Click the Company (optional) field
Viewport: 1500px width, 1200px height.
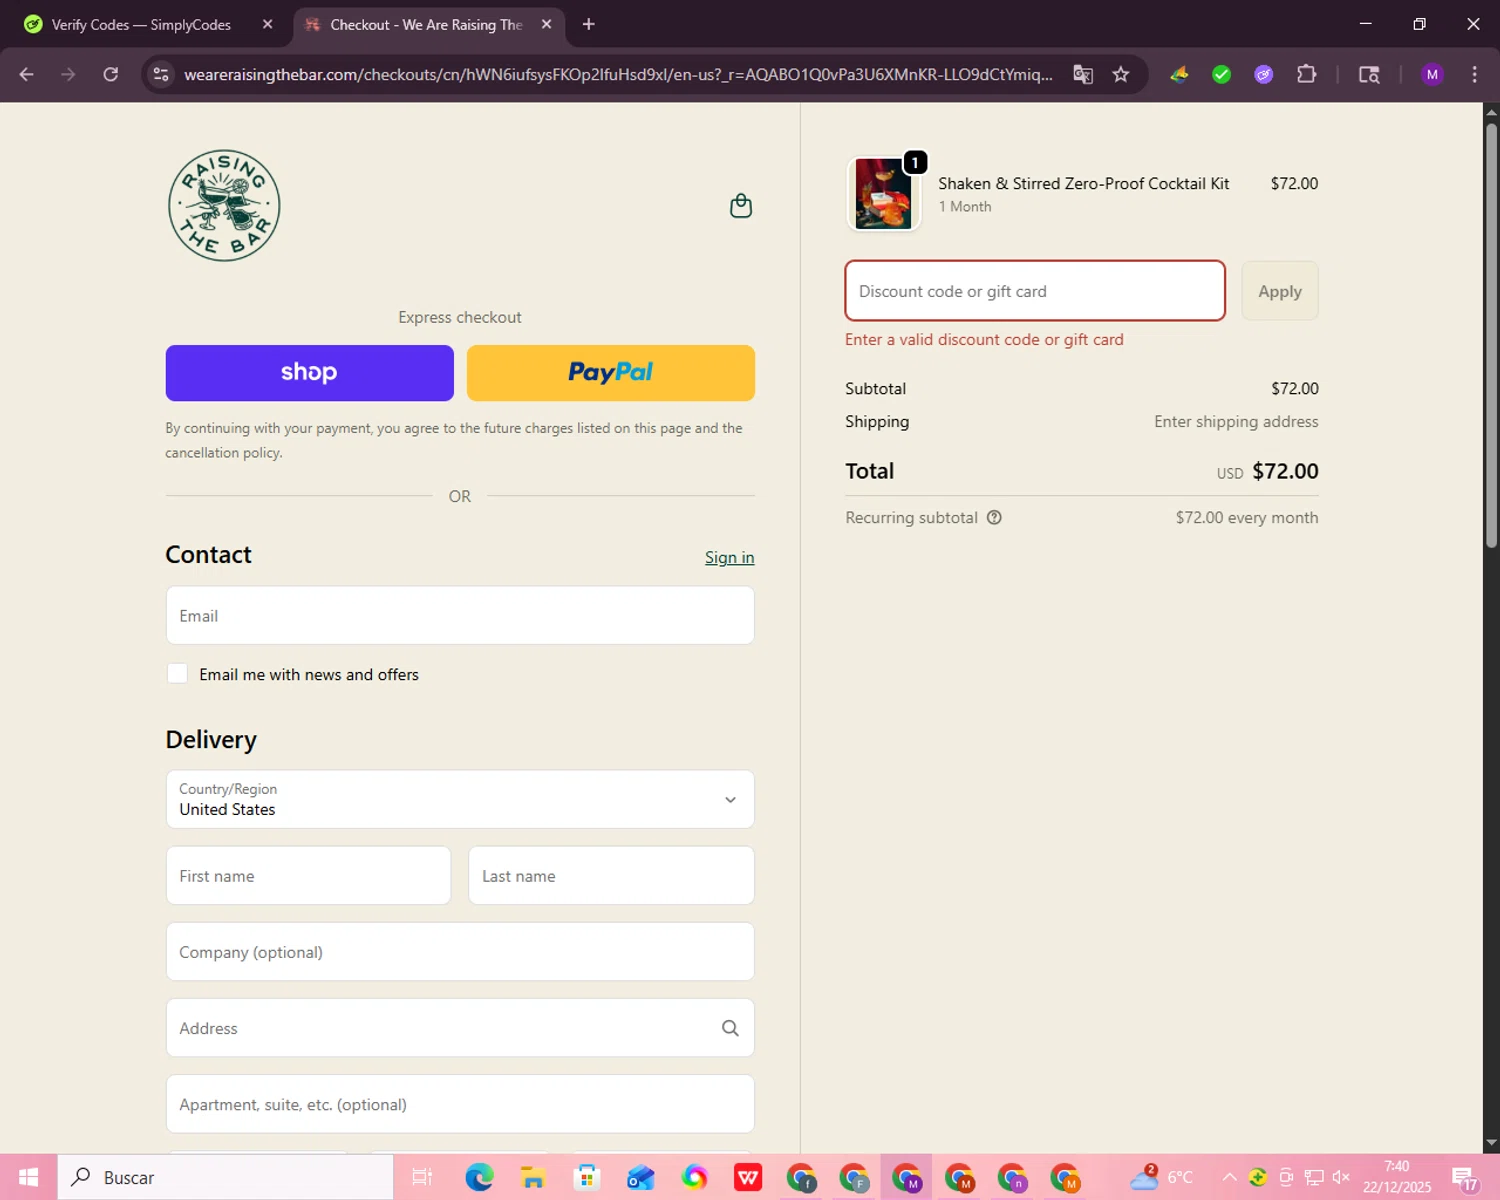(460, 952)
